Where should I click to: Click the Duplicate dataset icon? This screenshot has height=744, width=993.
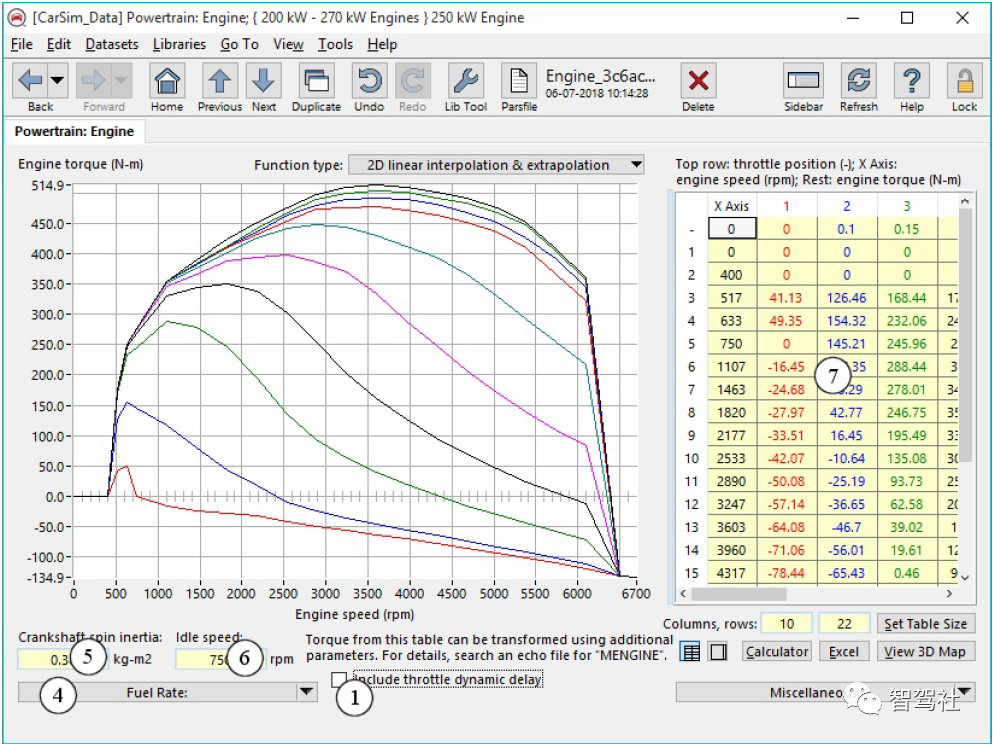(316, 81)
